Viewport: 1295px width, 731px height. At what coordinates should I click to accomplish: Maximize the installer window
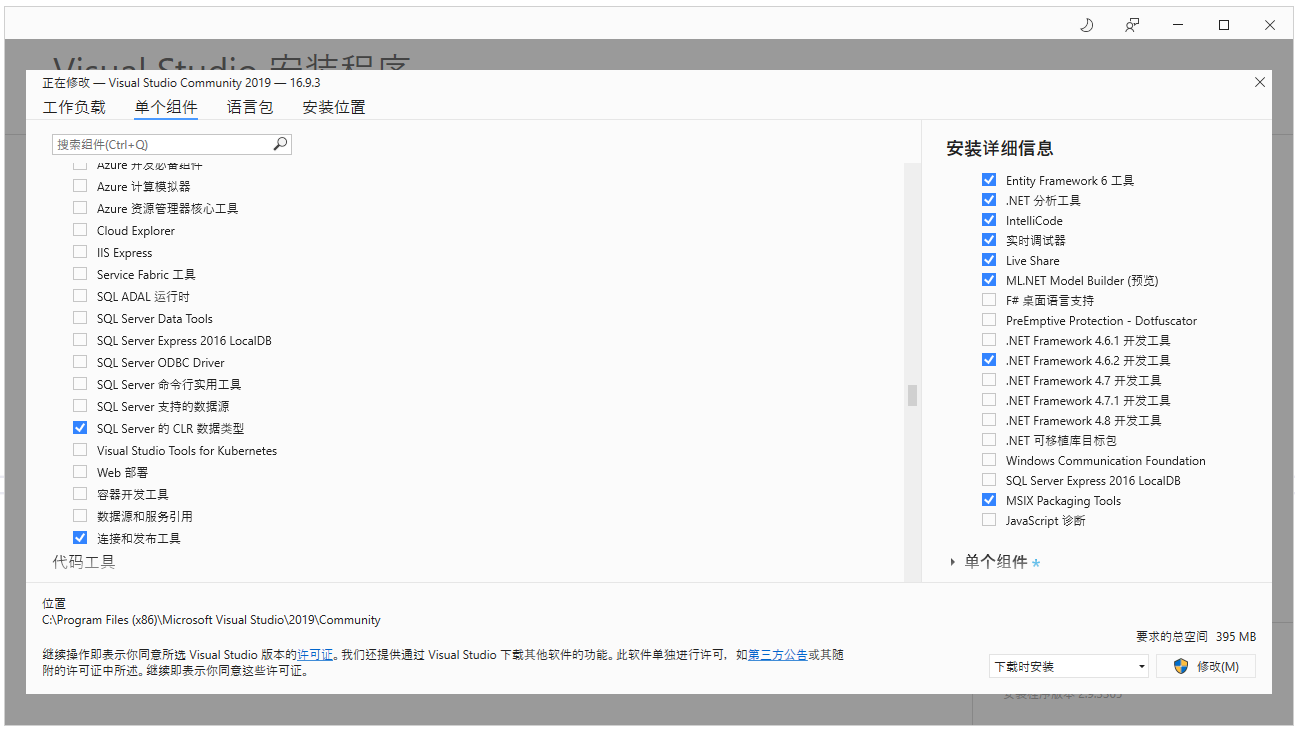pos(1224,25)
